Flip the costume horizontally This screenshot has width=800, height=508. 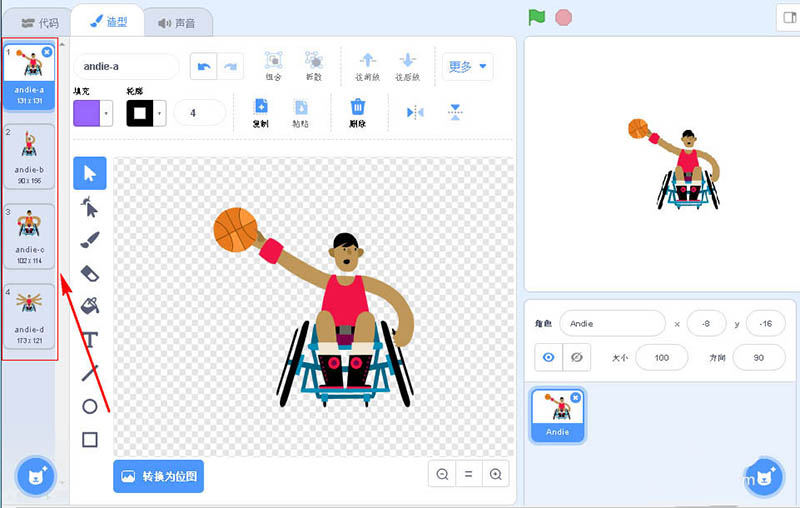point(415,112)
